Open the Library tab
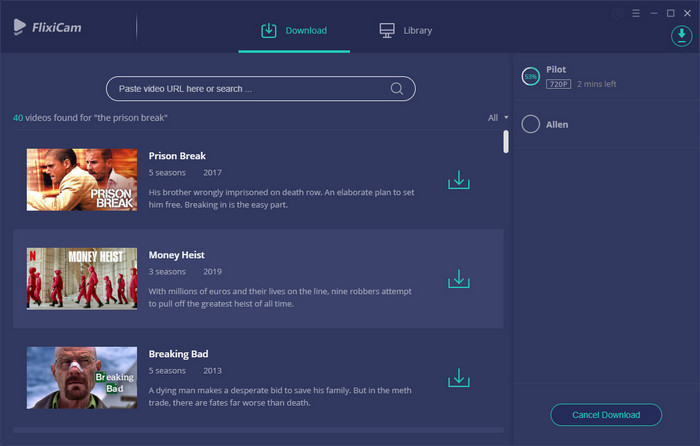The image size is (700, 446). (x=406, y=30)
